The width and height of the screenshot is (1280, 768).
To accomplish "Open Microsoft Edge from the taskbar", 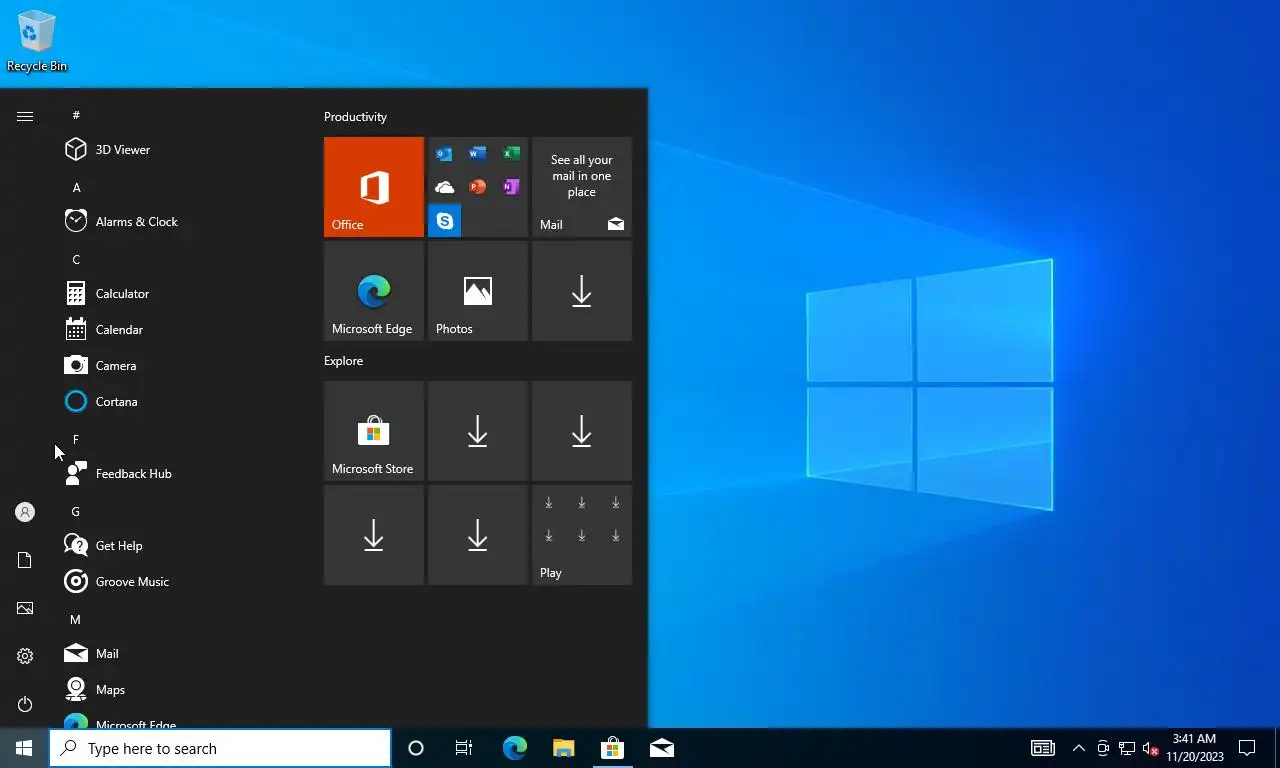I will [x=514, y=748].
